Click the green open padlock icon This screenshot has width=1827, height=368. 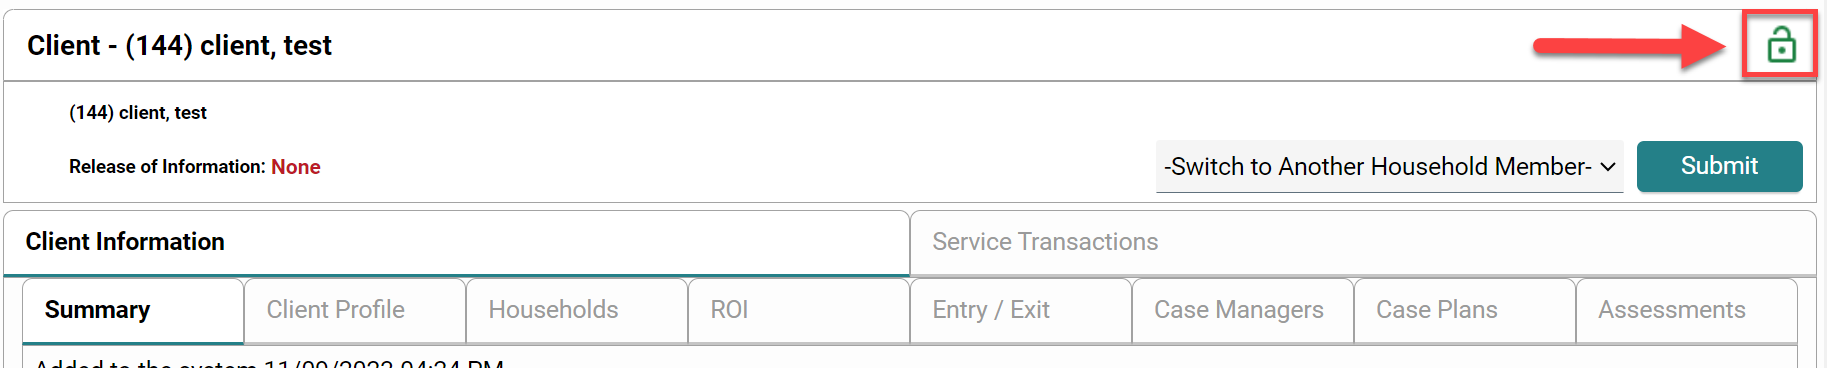[1781, 45]
